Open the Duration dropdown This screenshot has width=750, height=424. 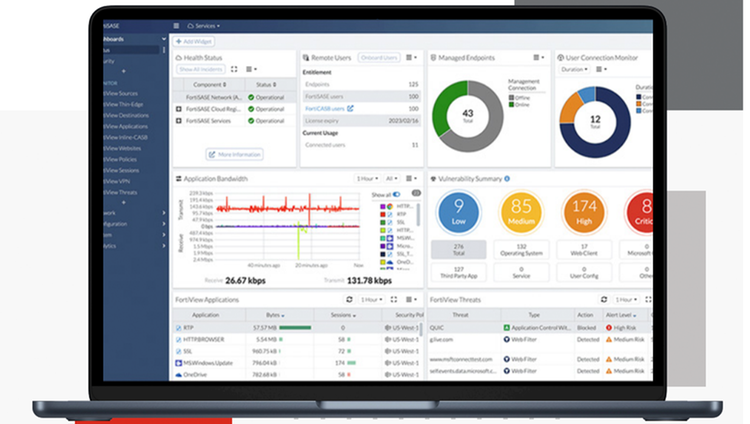pos(574,69)
